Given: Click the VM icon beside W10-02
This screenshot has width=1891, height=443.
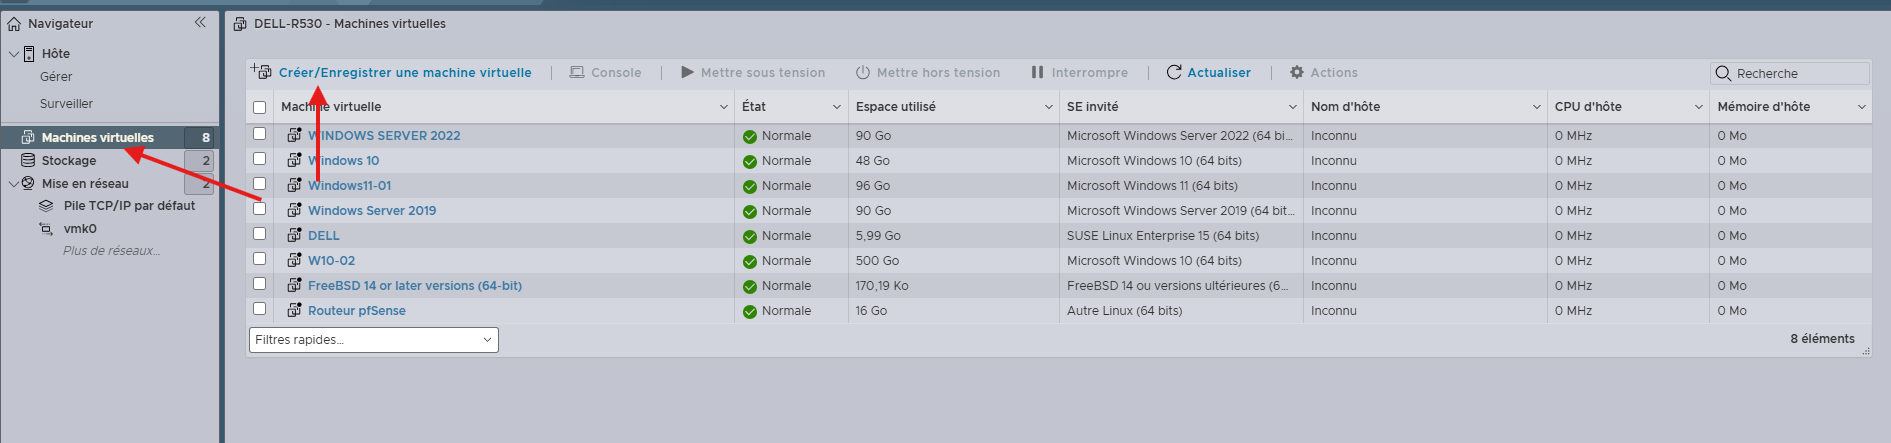Looking at the screenshot, I should tap(294, 260).
